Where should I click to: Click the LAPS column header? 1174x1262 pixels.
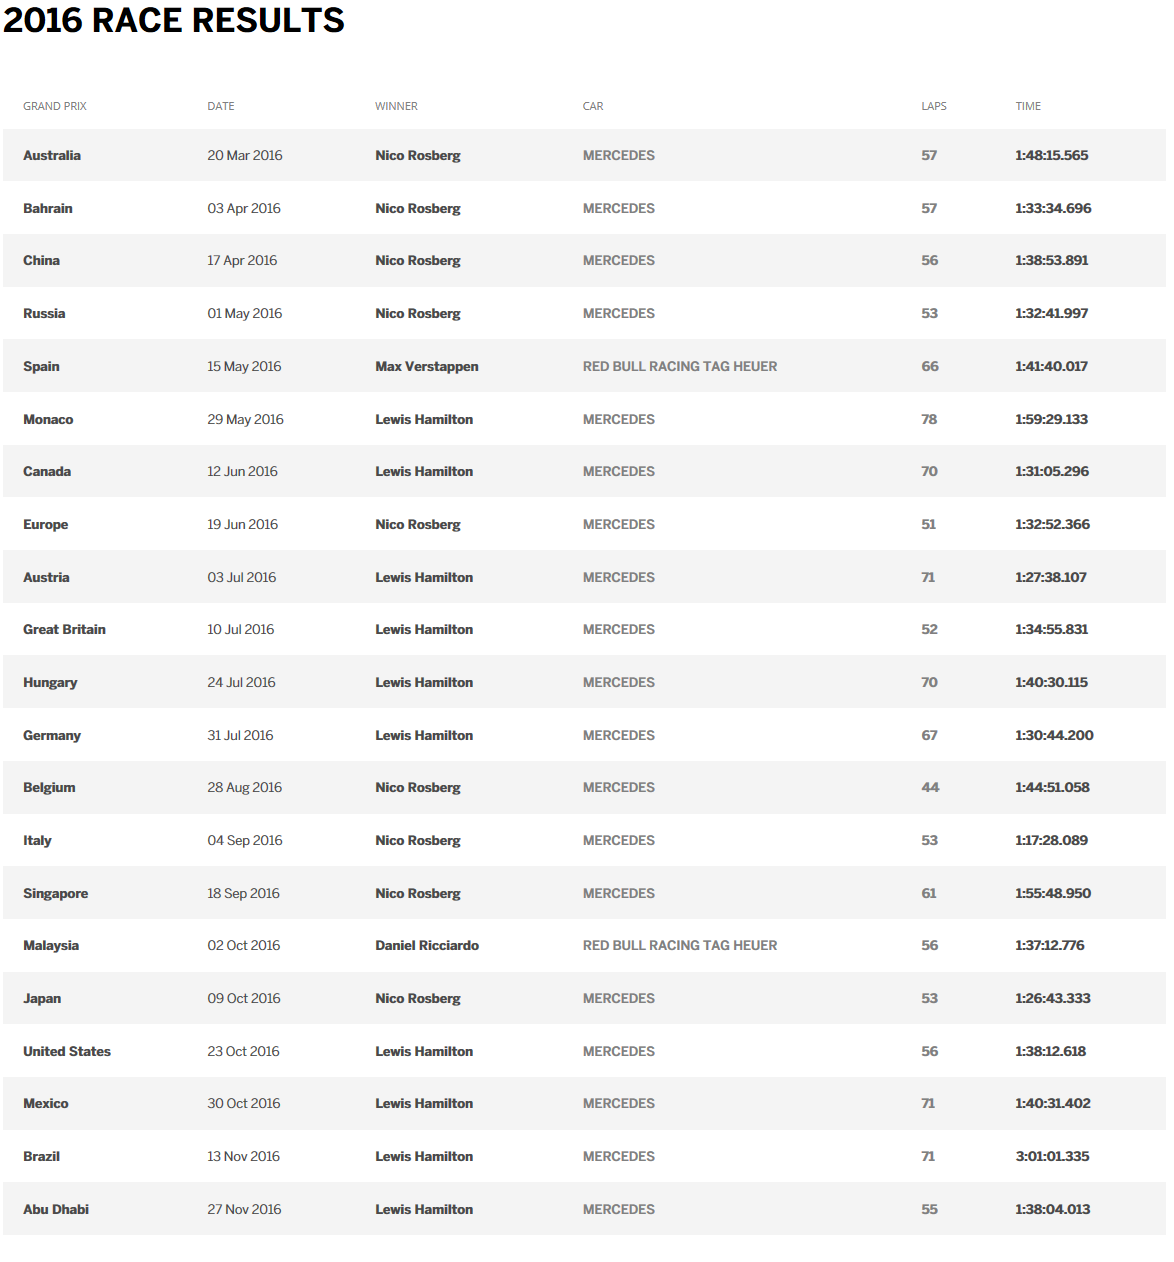coord(934,106)
